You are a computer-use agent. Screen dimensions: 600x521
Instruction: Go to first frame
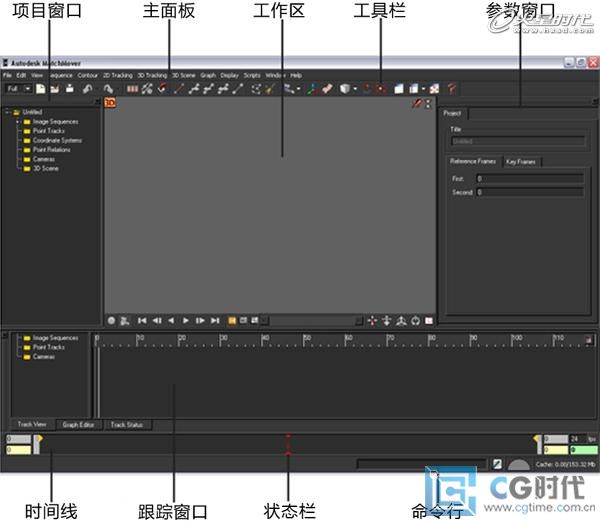[x=142, y=321]
